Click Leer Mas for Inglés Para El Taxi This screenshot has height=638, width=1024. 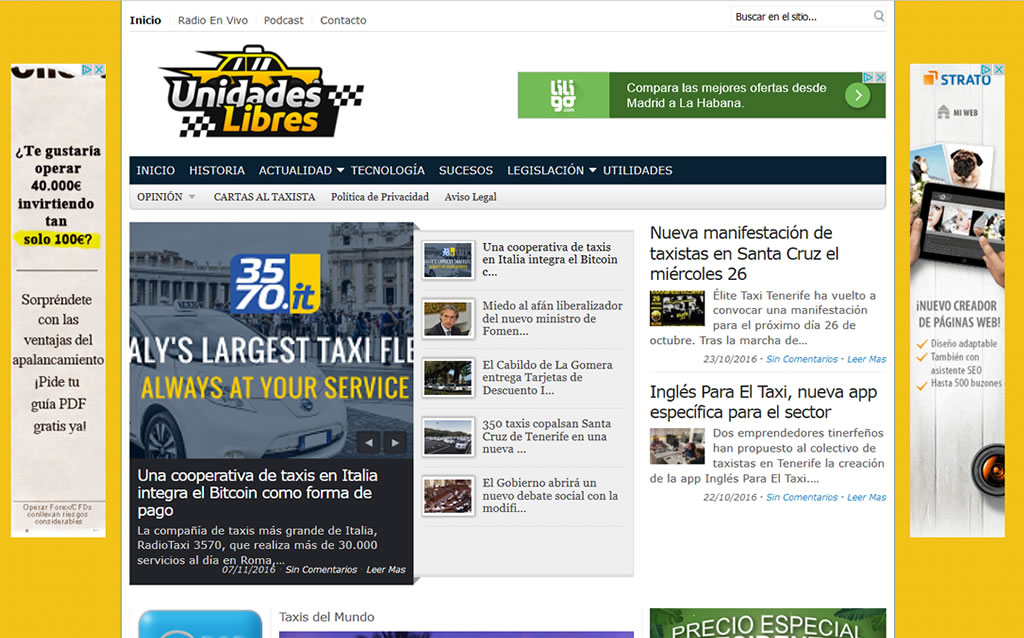[x=866, y=497]
